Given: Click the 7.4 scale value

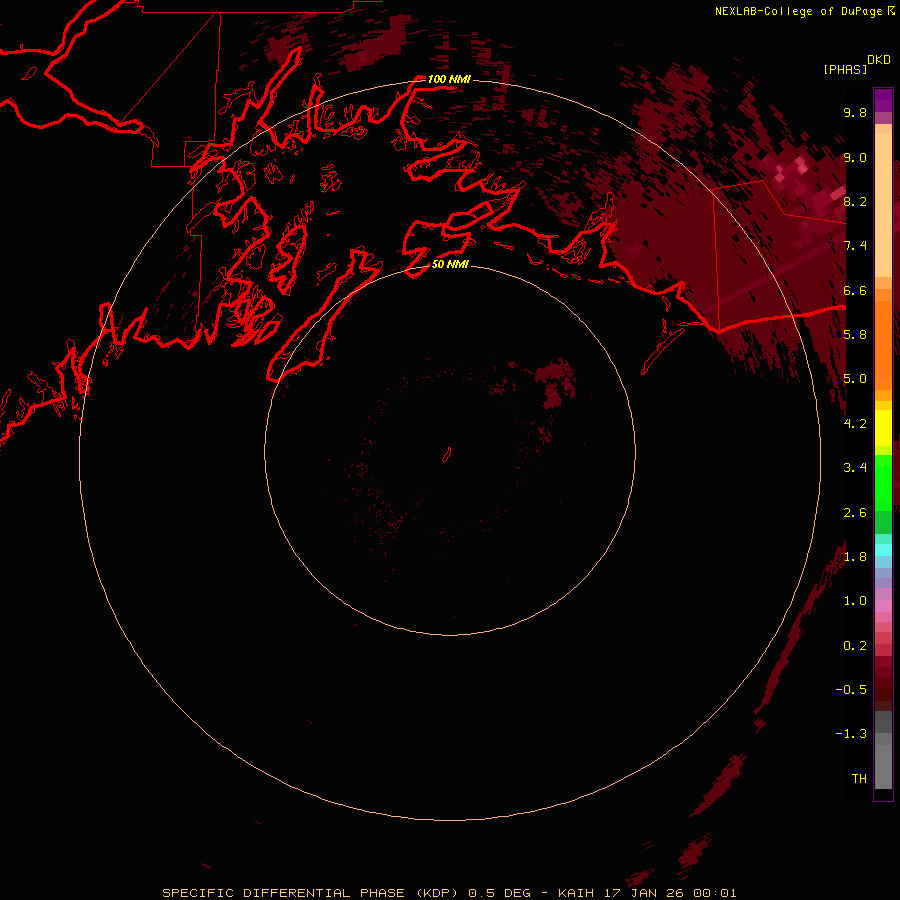Looking at the screenshot, I should [x=855, y=246].
